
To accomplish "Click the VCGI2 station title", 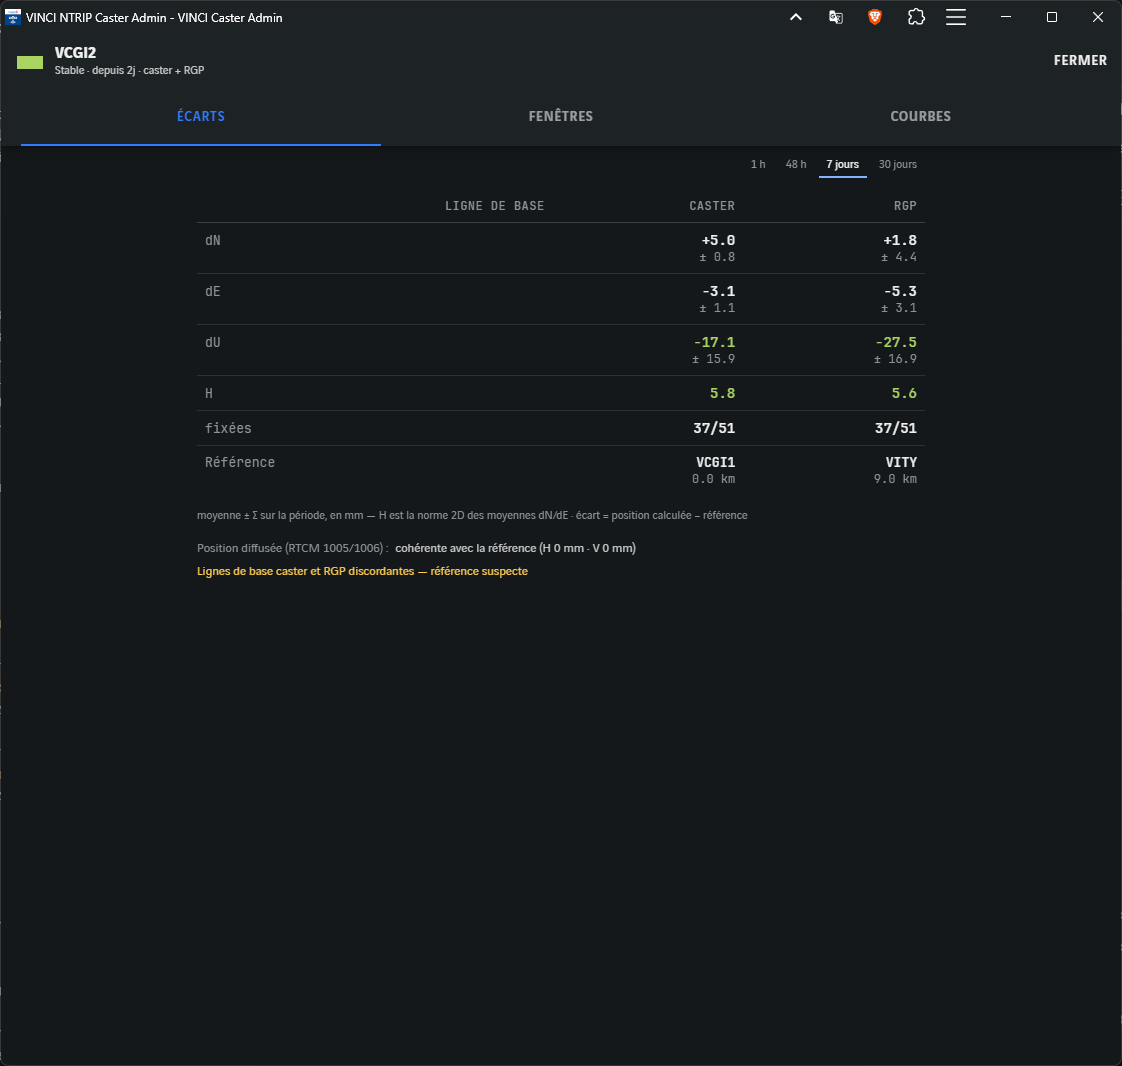I will [x=75, y=52].
